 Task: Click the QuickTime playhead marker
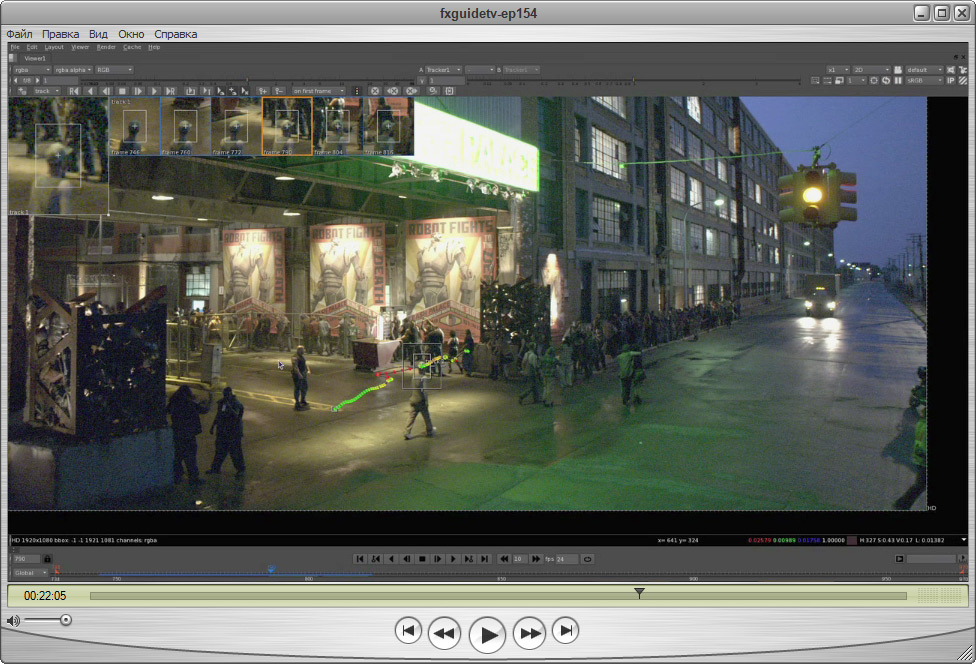[639, 593]
